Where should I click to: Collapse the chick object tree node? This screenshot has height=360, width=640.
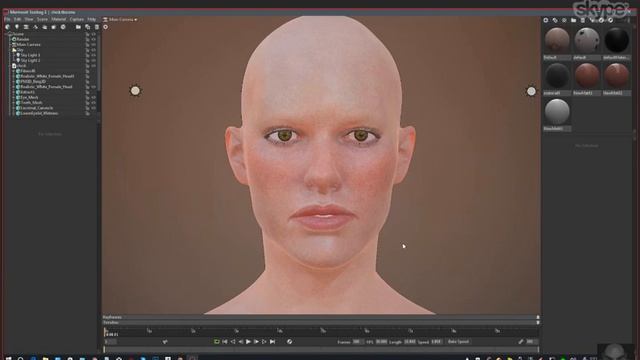click(11, 65)
